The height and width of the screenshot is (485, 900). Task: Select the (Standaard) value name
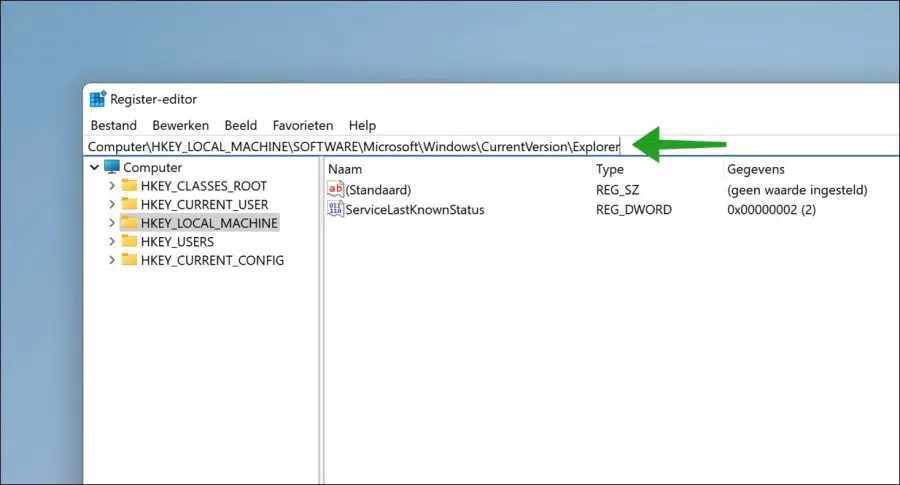[x=378, y=190]
